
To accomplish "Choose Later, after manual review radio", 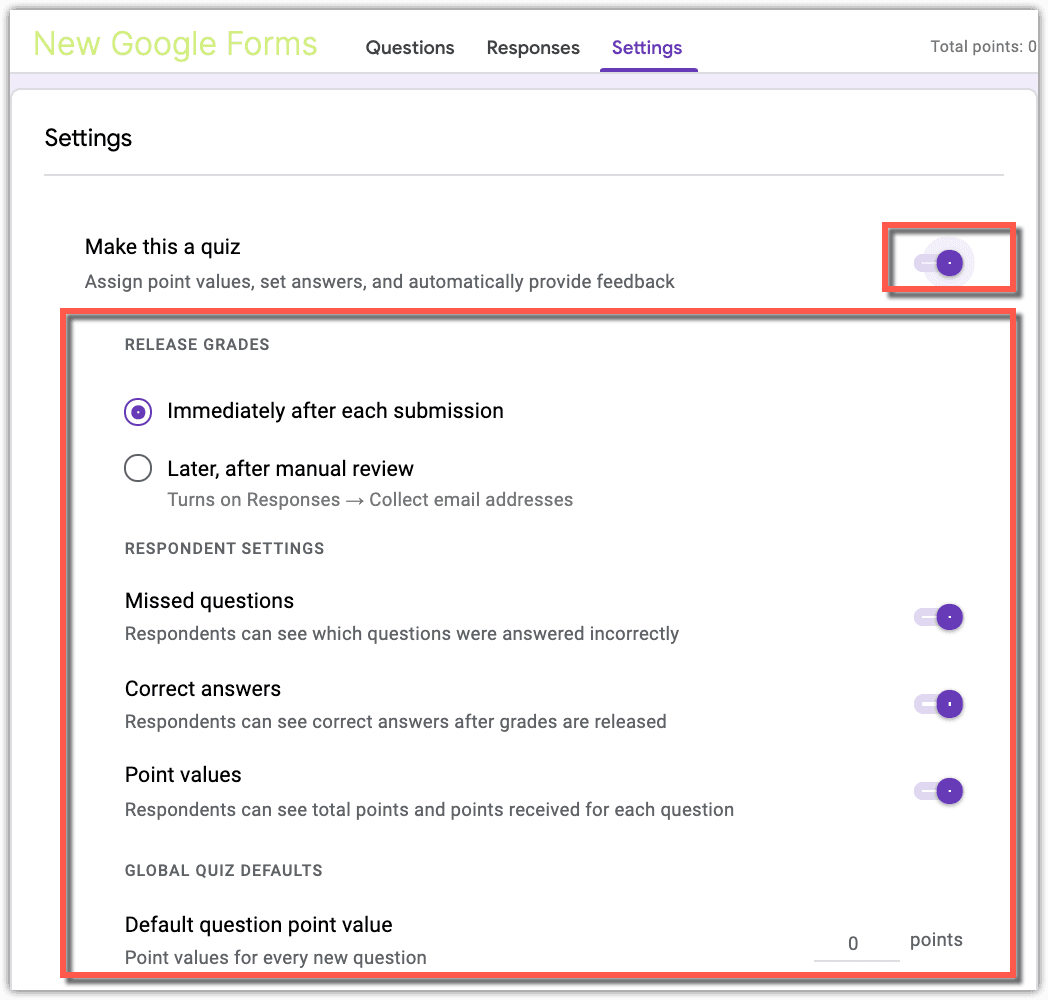I will [138, 468].
